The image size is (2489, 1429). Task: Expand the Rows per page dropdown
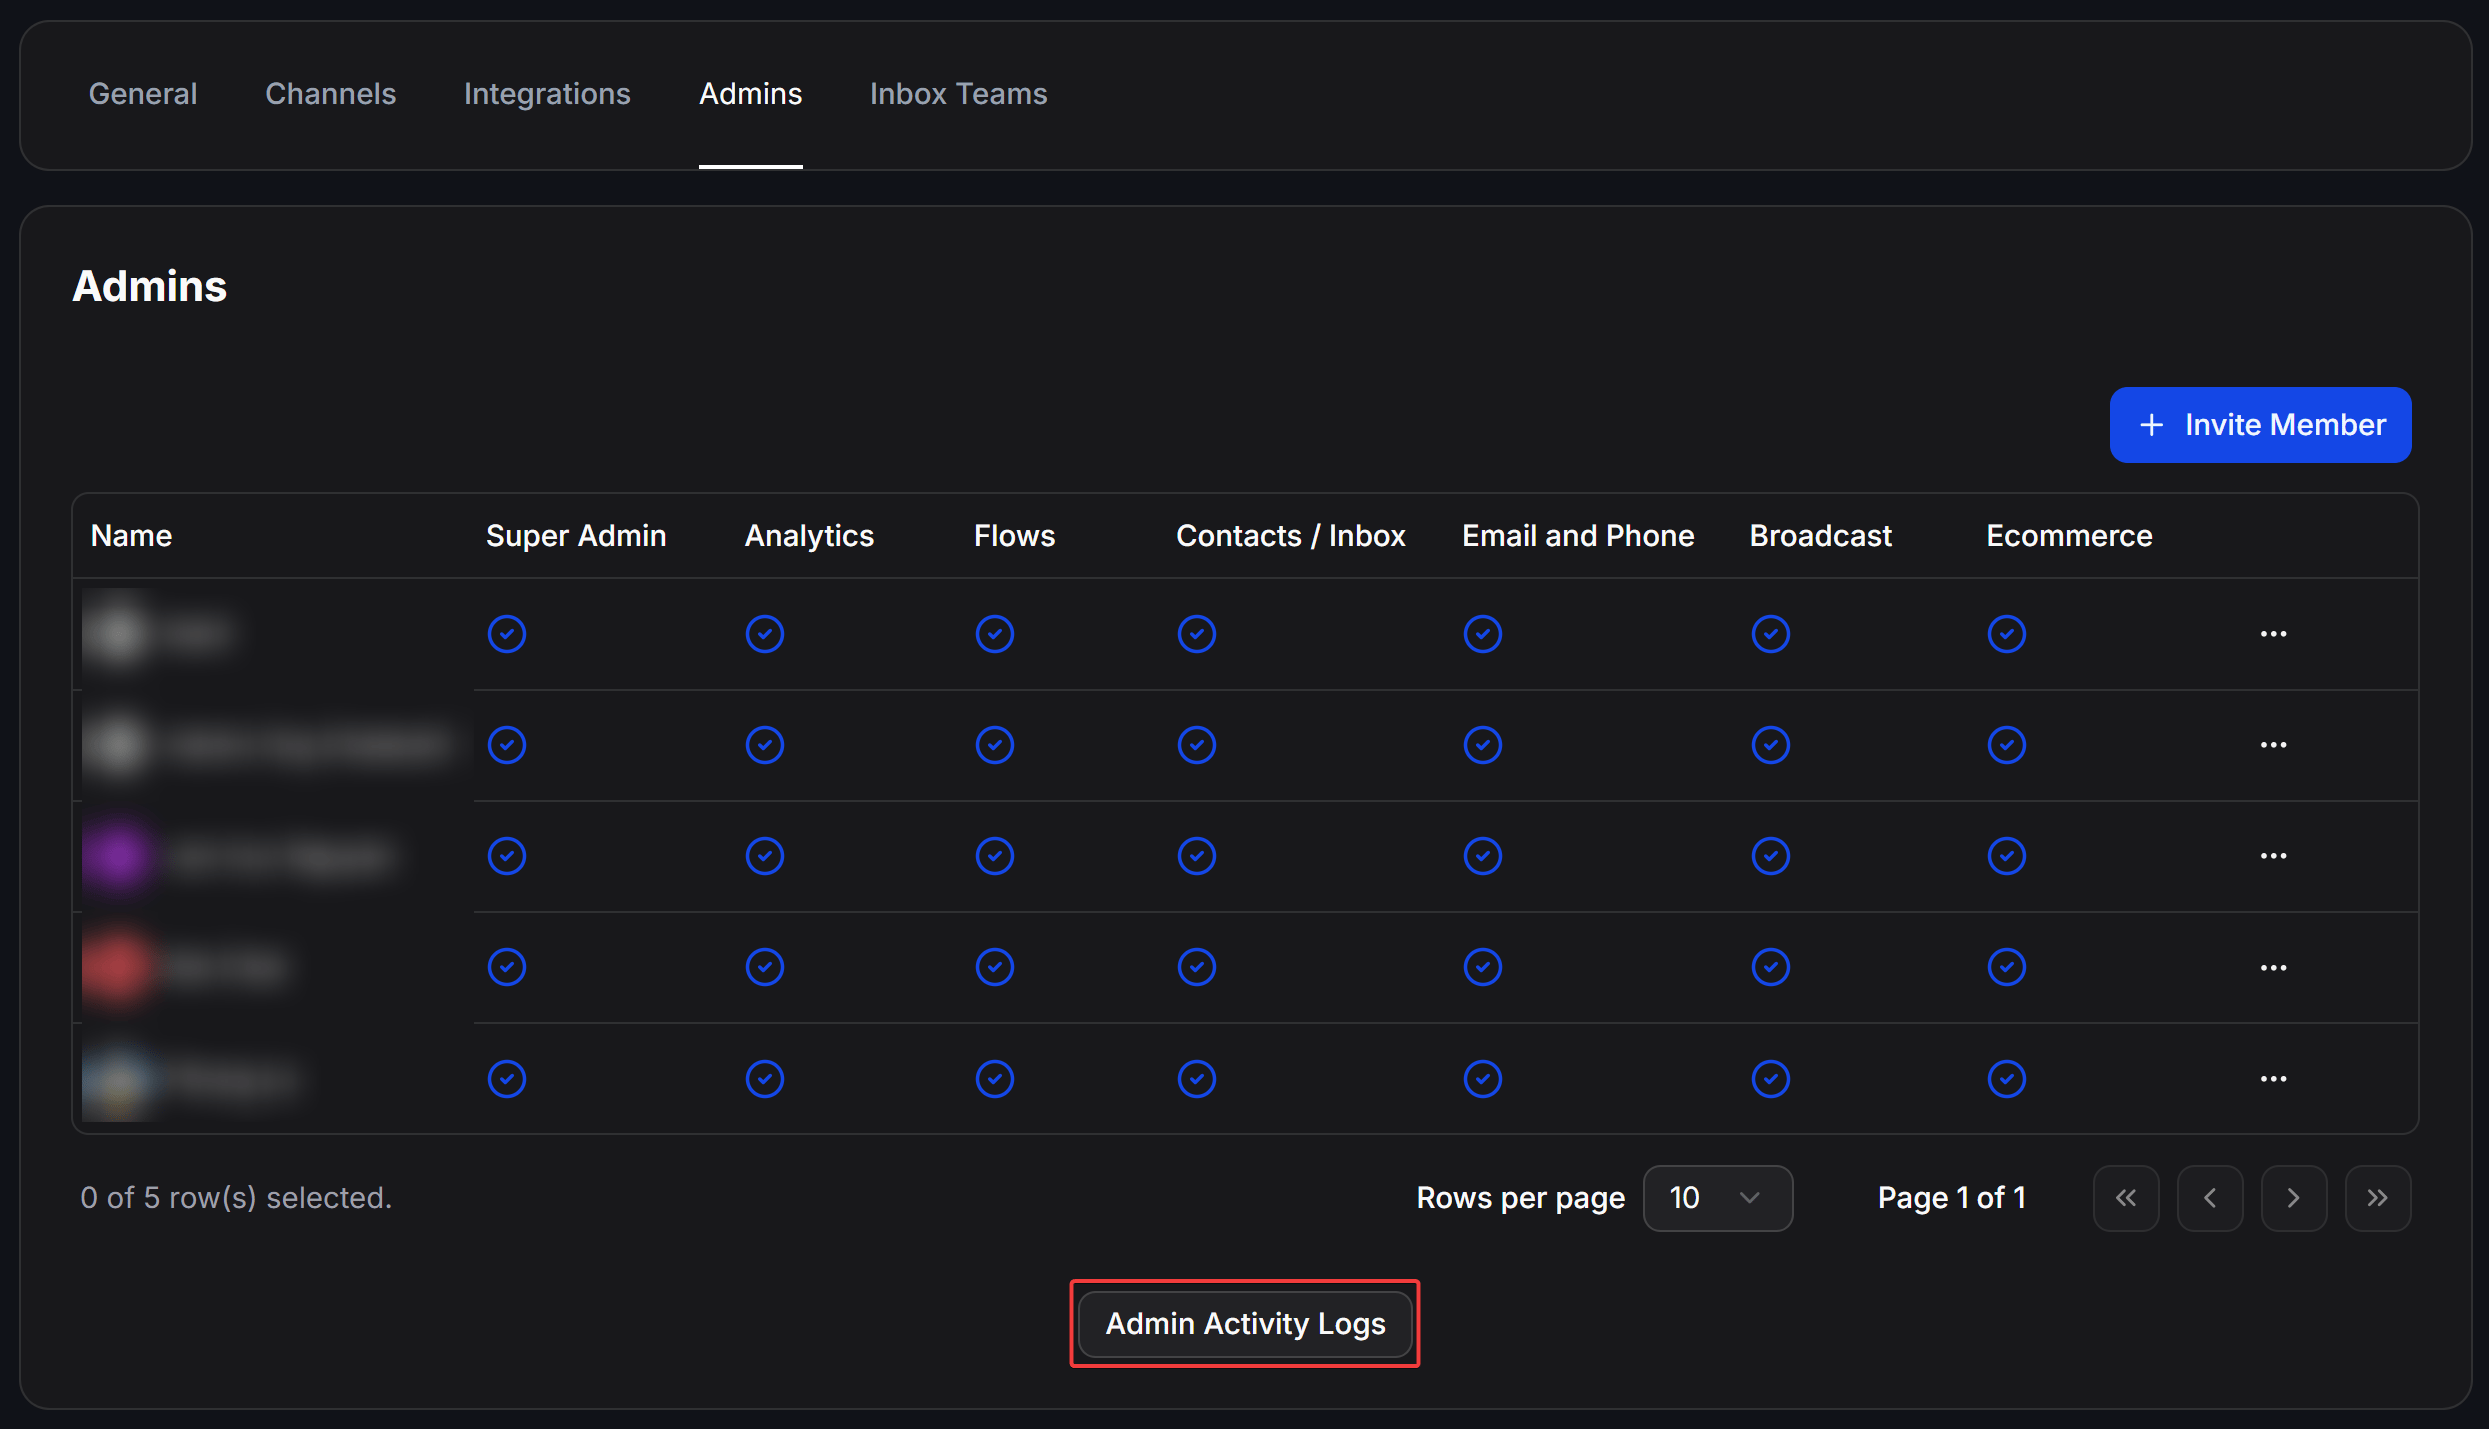1717,1198
